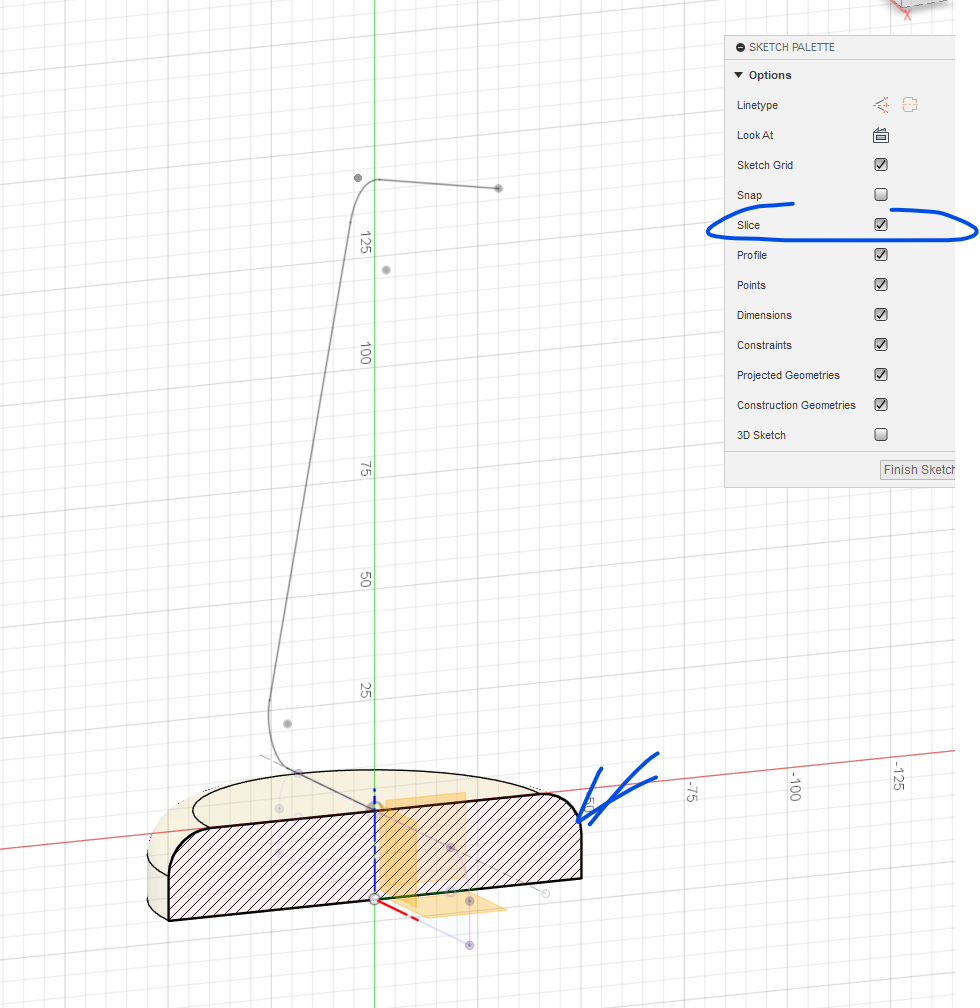
Task: Hide sketch Points via checkbox
Action: (881, 285)
